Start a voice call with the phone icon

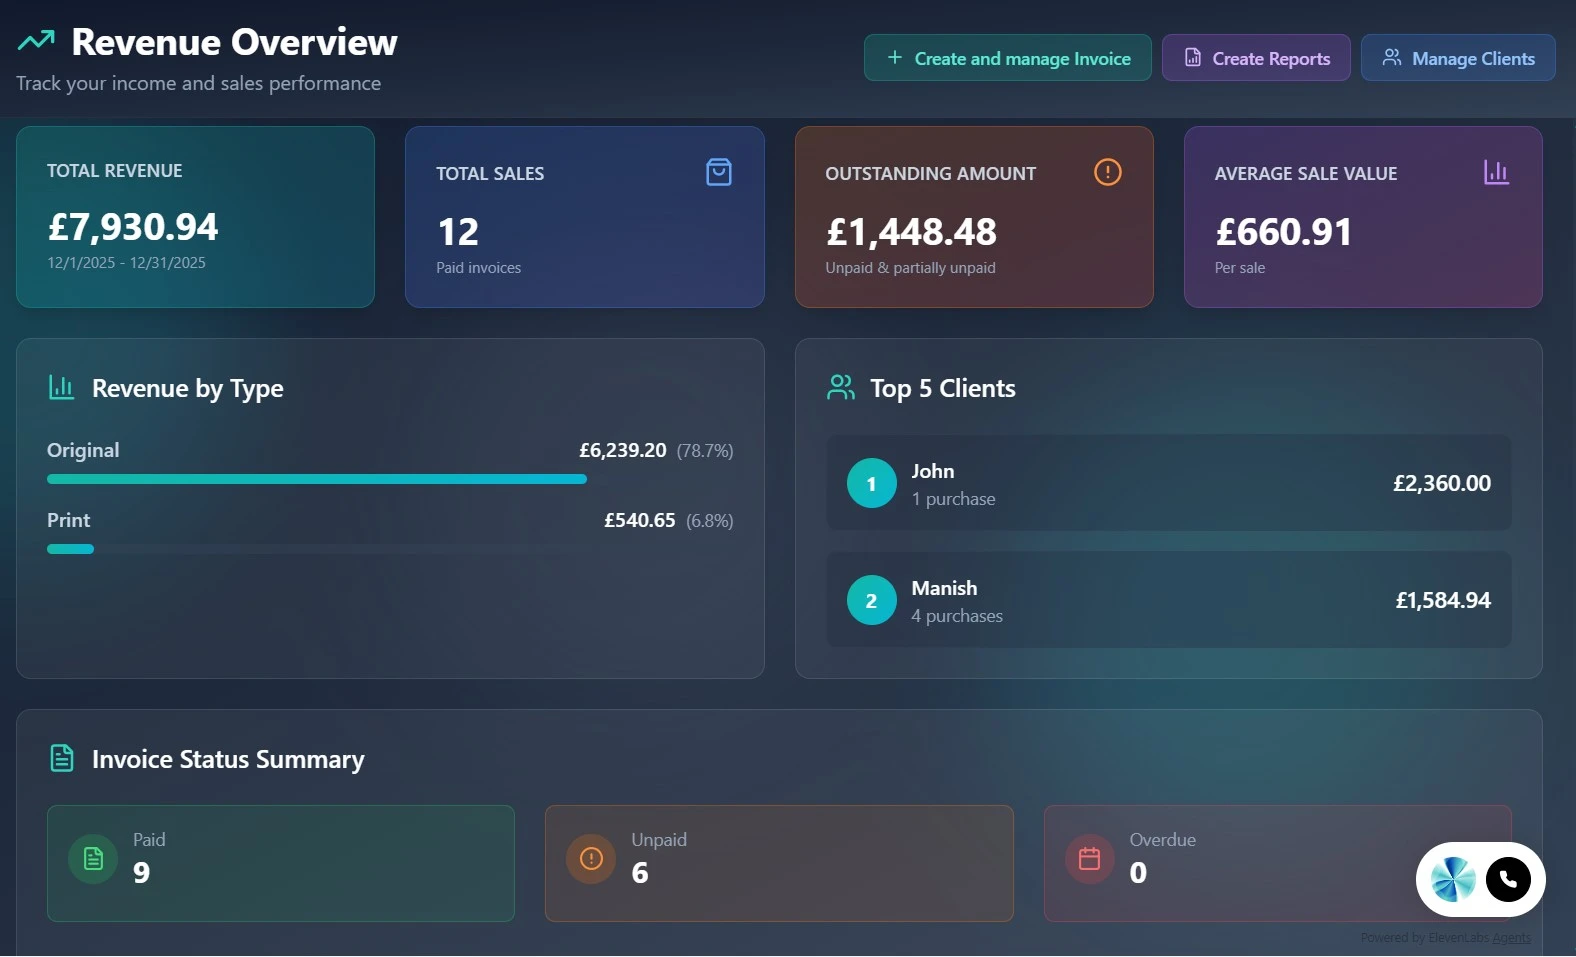coord(1508,880)
